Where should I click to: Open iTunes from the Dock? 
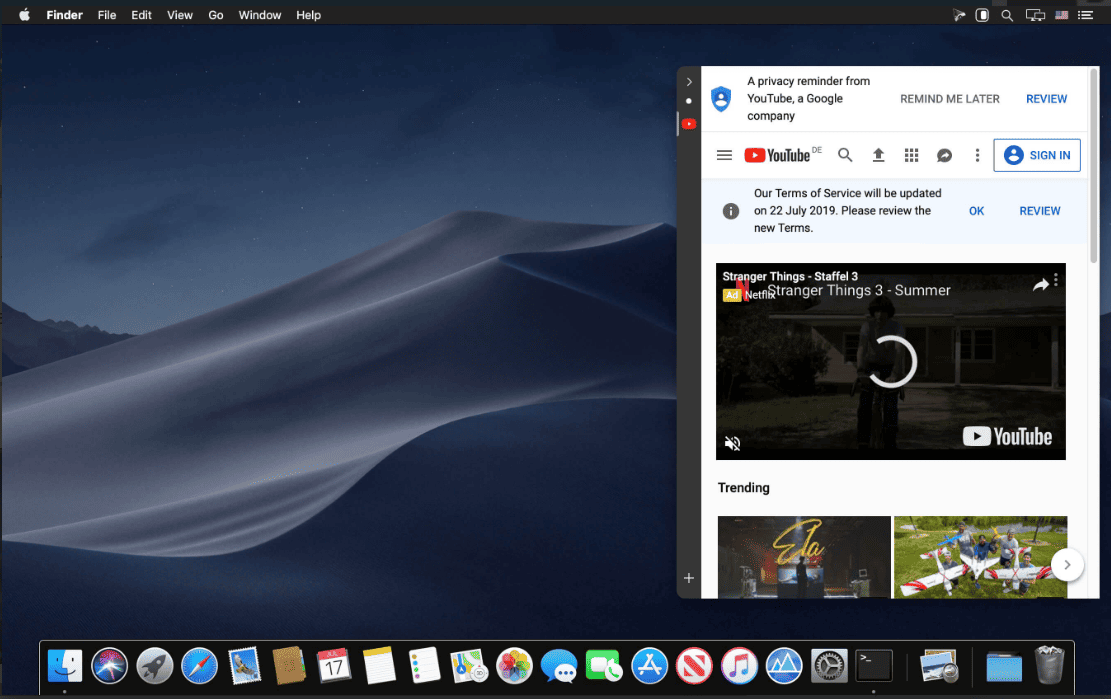click(x=739, y=666)
